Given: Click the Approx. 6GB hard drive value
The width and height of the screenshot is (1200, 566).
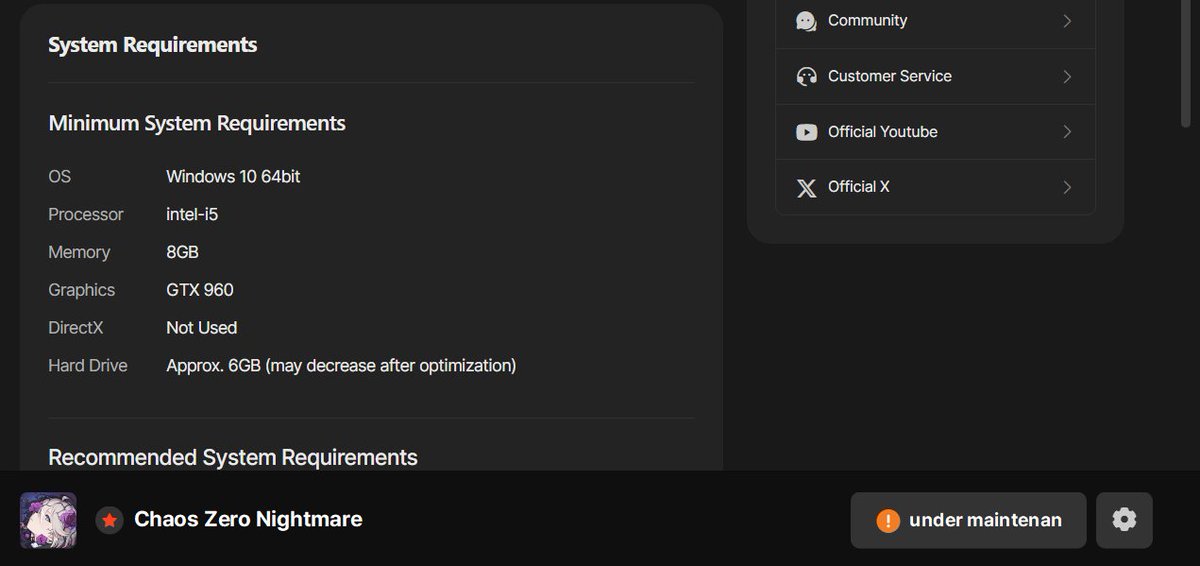Looking at the screenshot, I should pos(341,366).
